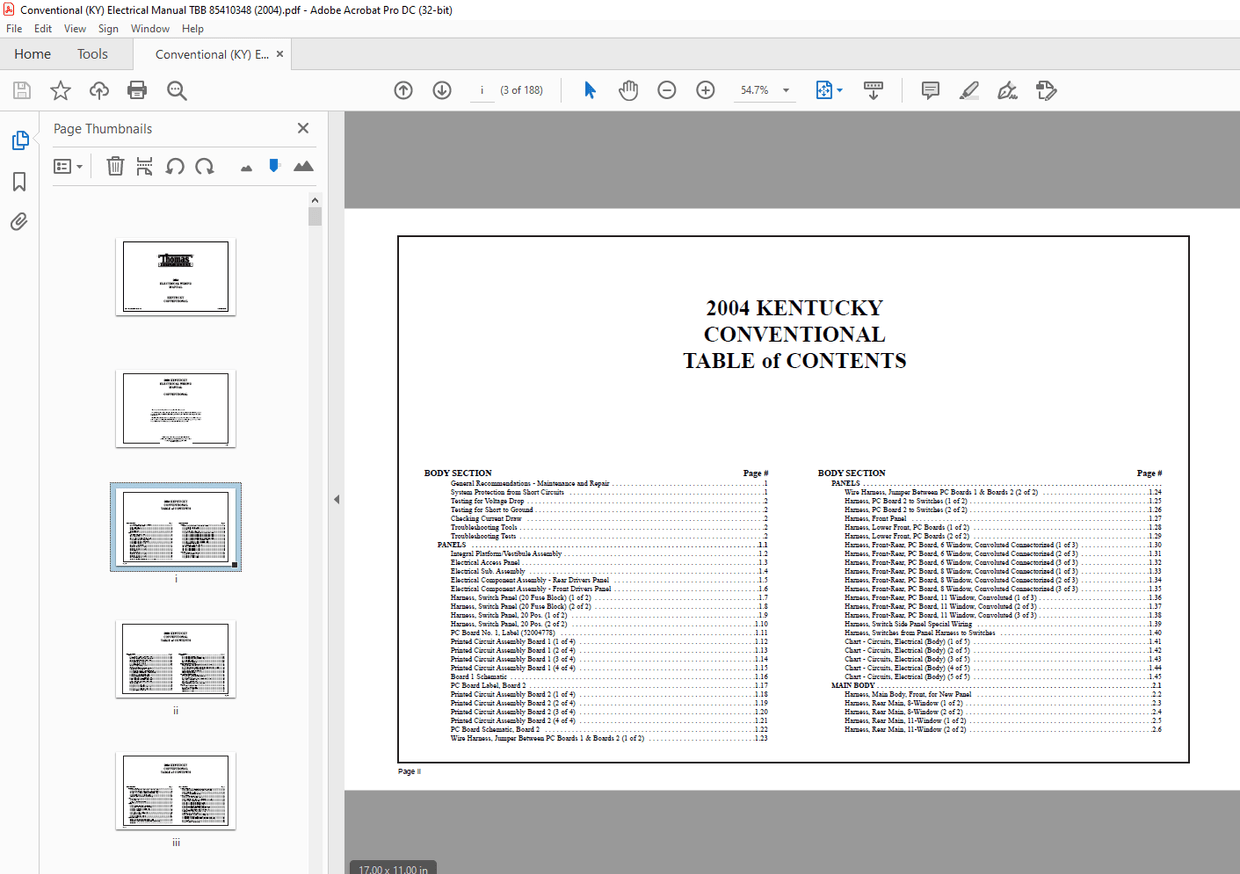Select the page ii thumbnail
Viewport: 1240px width, 874px height.
pos(175,658)
